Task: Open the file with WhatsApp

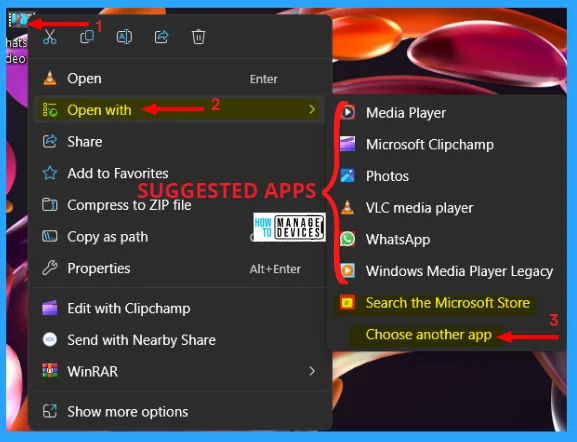Action: pyautogui.click(x=447, y=239)
